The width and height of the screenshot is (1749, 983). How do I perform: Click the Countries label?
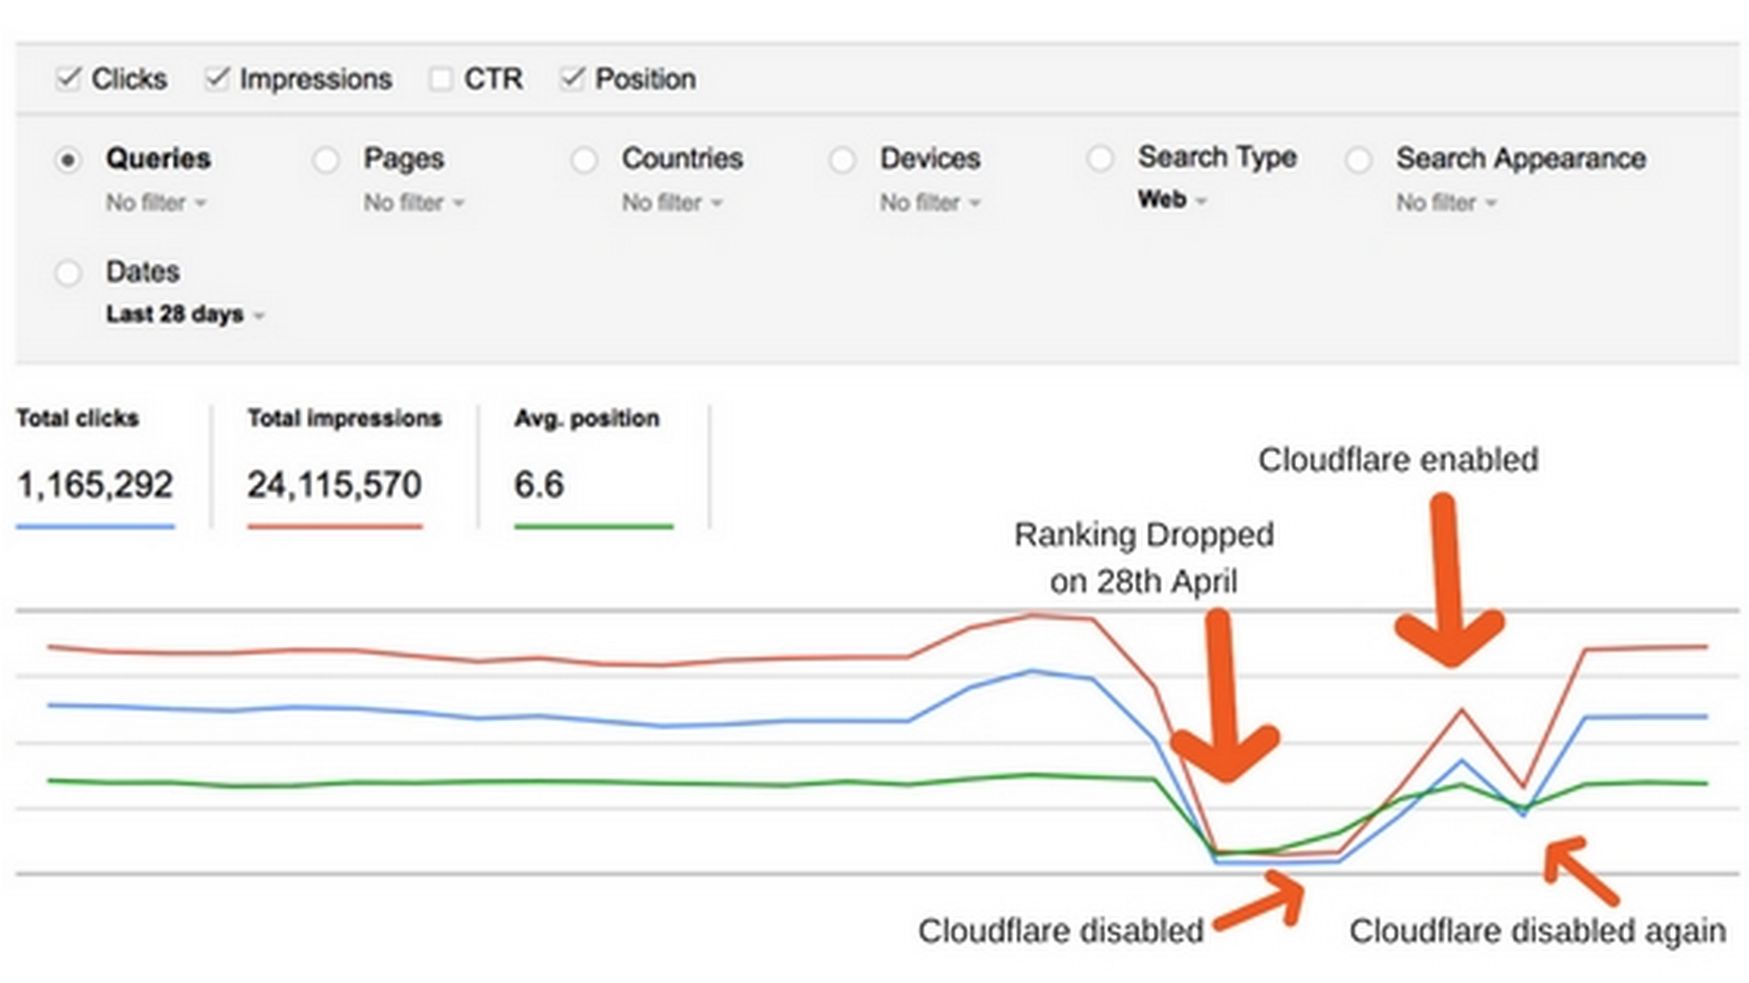(682, 159)
